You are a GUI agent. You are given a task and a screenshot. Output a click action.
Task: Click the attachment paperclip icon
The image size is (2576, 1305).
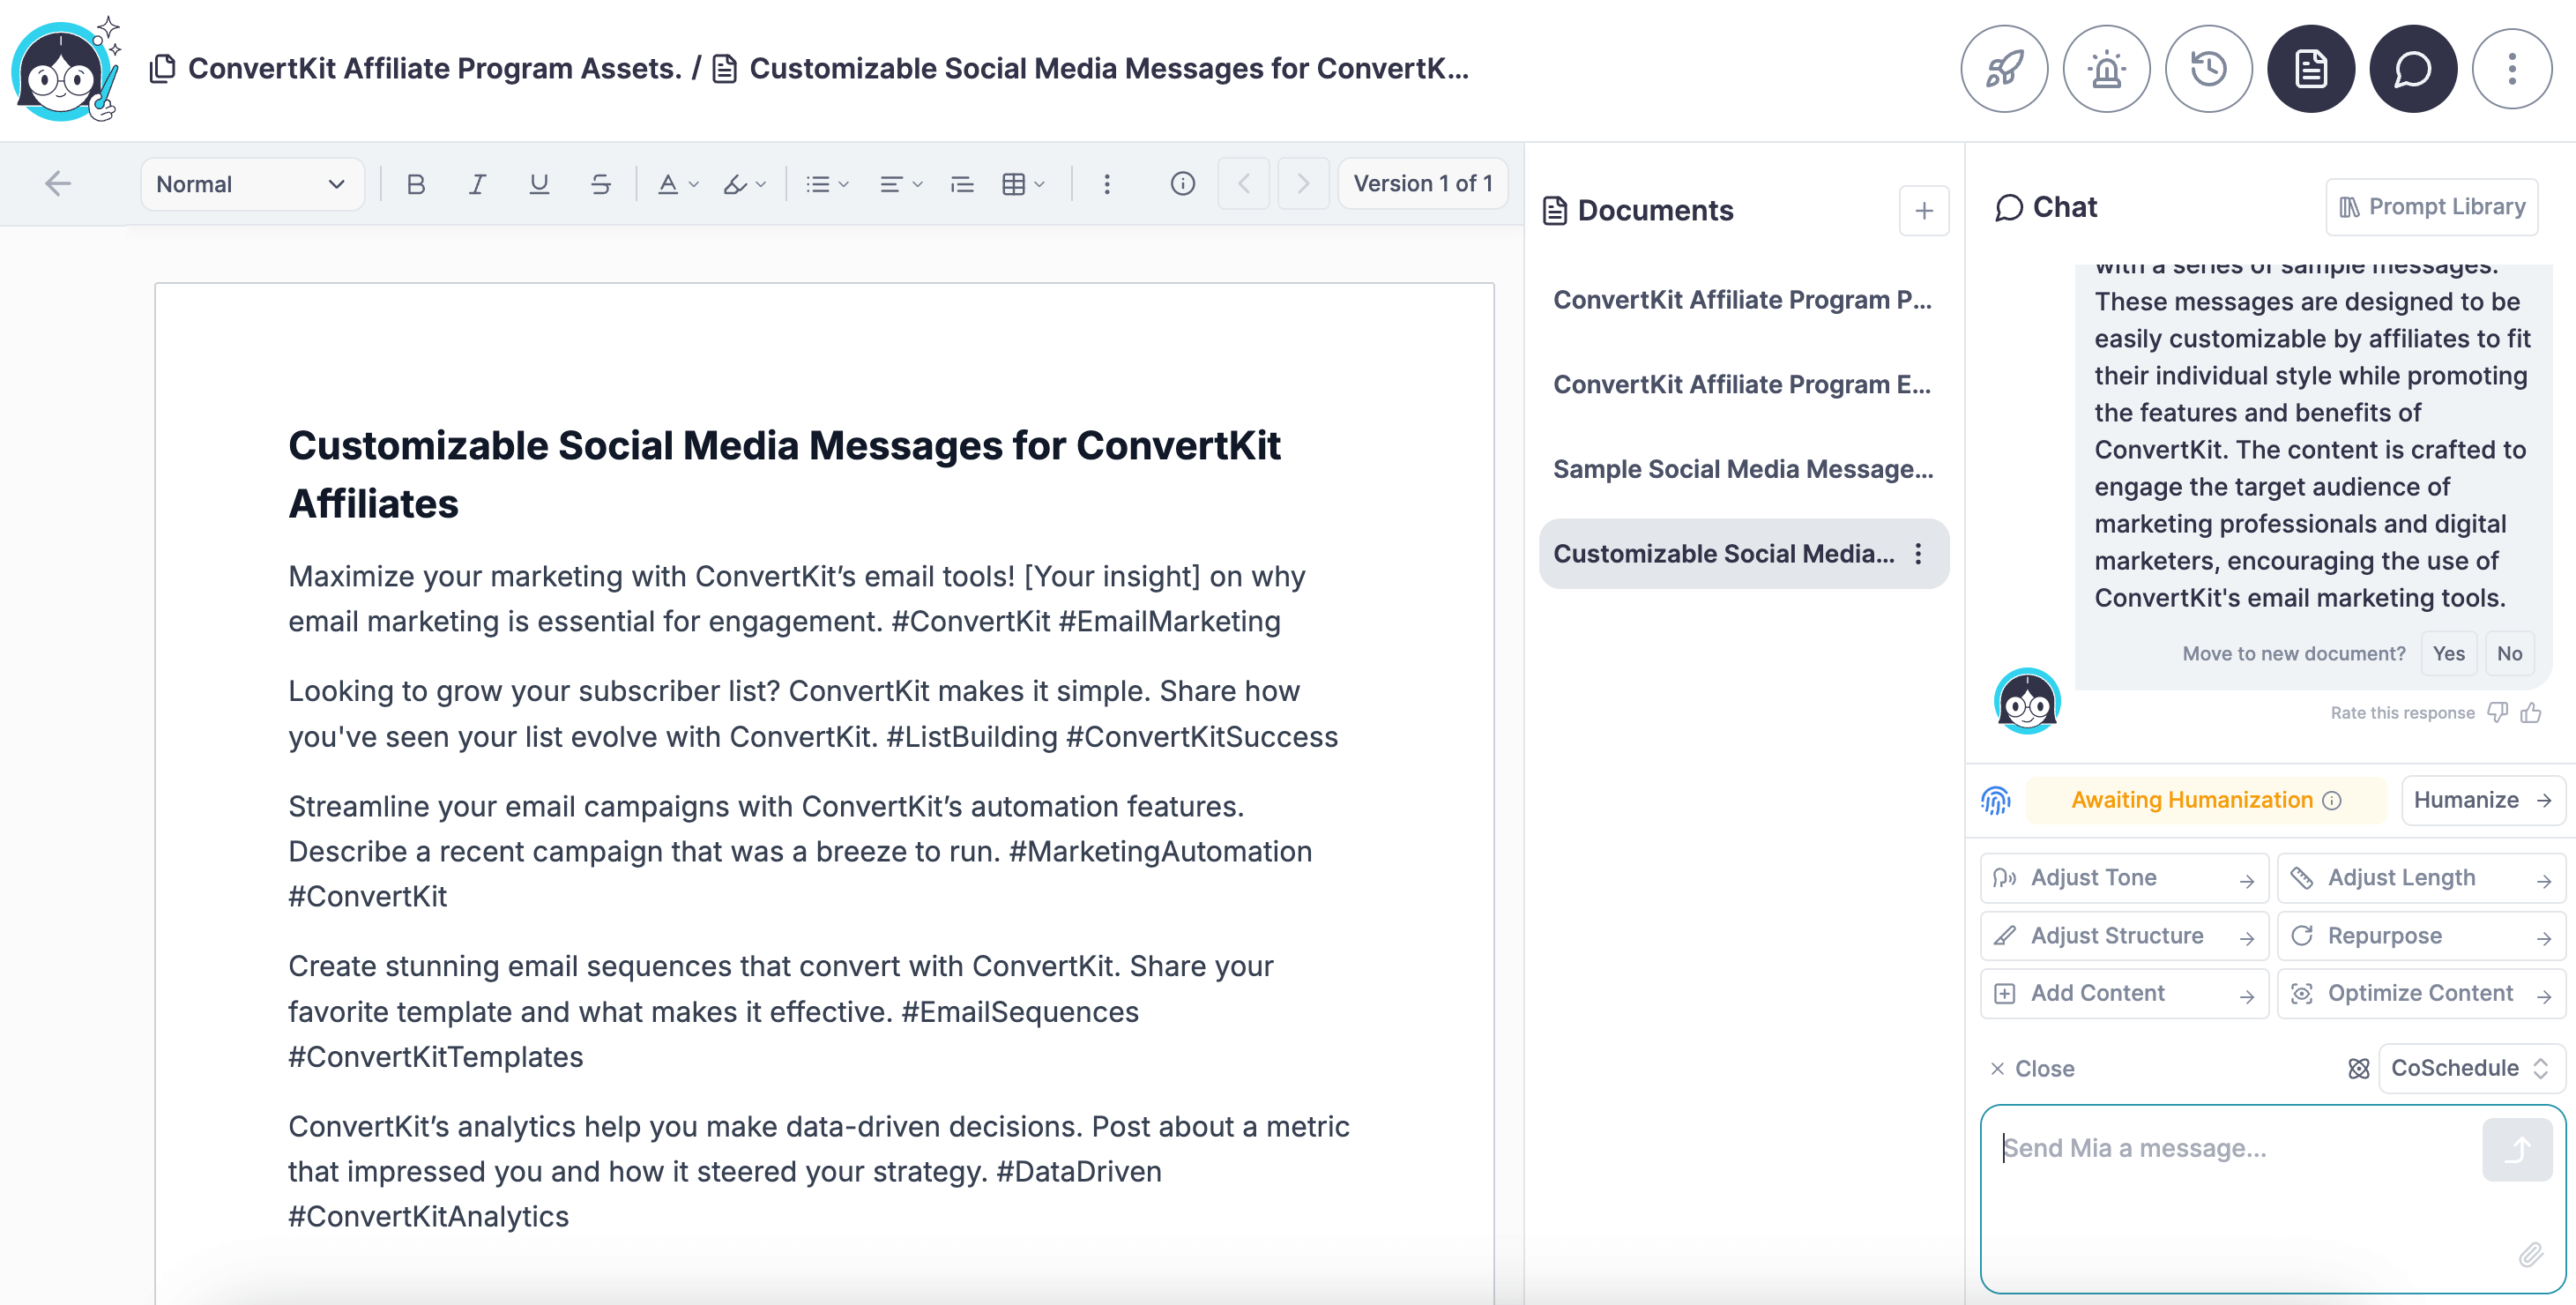pyautogui.click(x=2530, y=1254)
